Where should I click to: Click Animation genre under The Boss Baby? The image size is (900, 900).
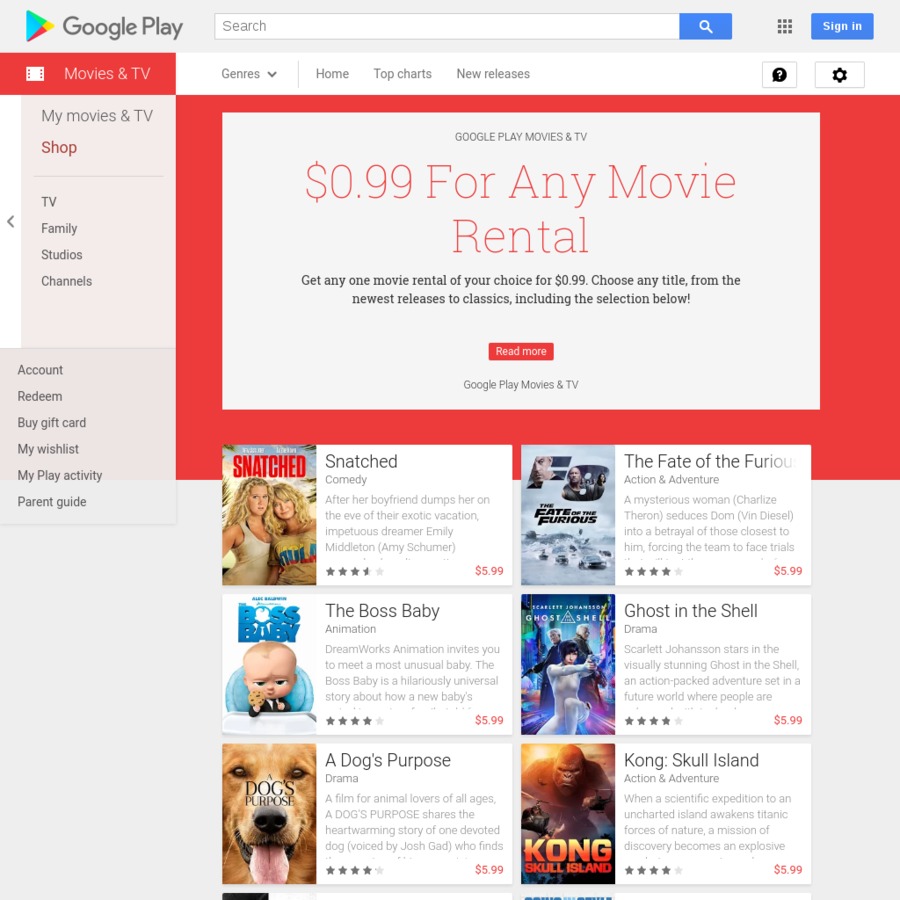[350, 629]
